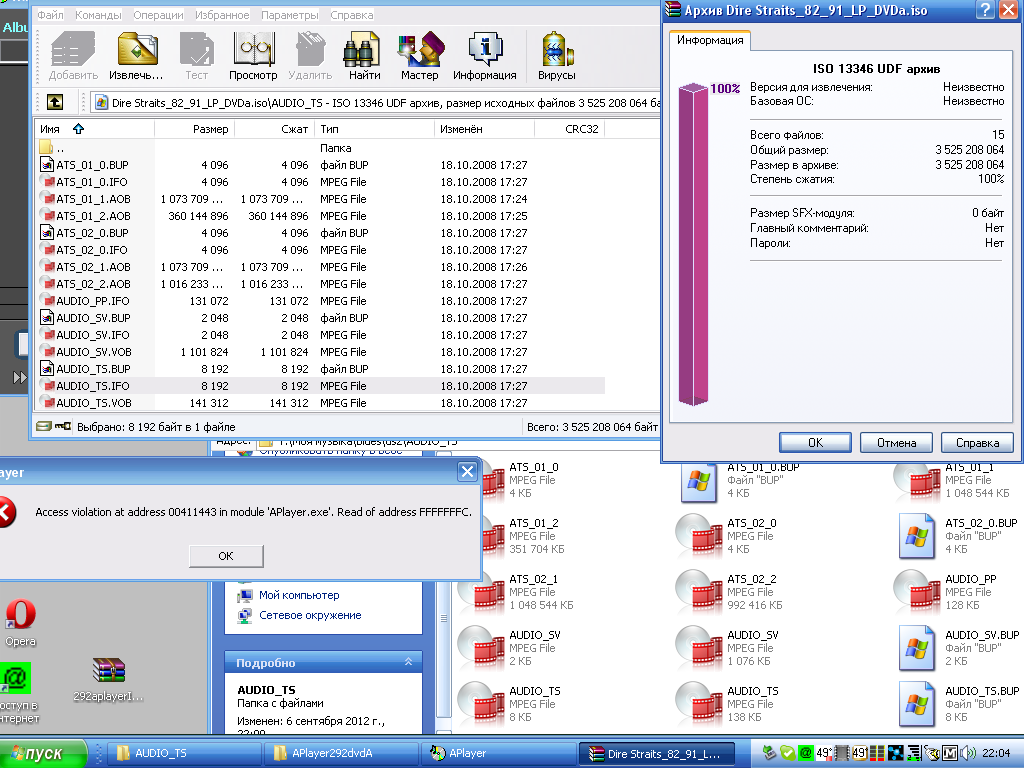Collapse the Подробно panel chevron
This screenshot has height=768, width=1024.
[408, 662]
